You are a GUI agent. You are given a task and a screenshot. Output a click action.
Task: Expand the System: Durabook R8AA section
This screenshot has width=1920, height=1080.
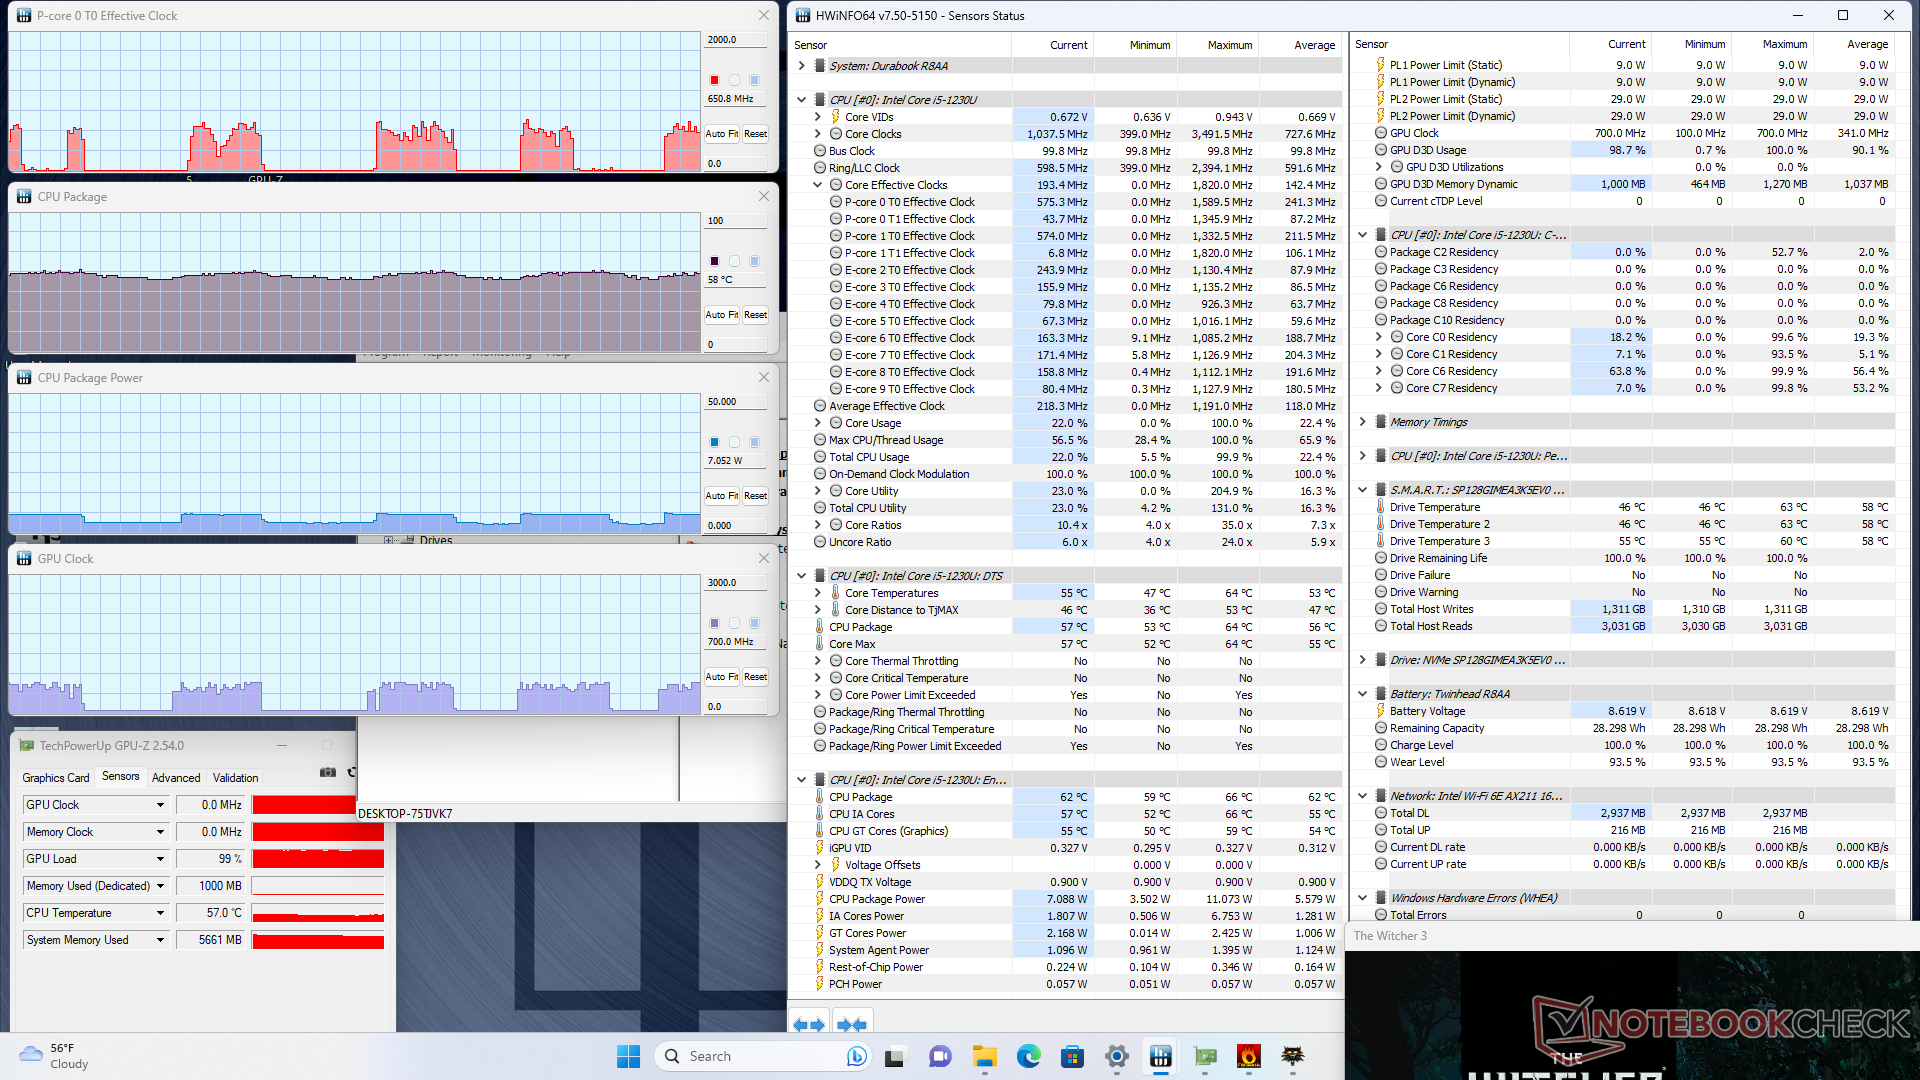point(802,66)
